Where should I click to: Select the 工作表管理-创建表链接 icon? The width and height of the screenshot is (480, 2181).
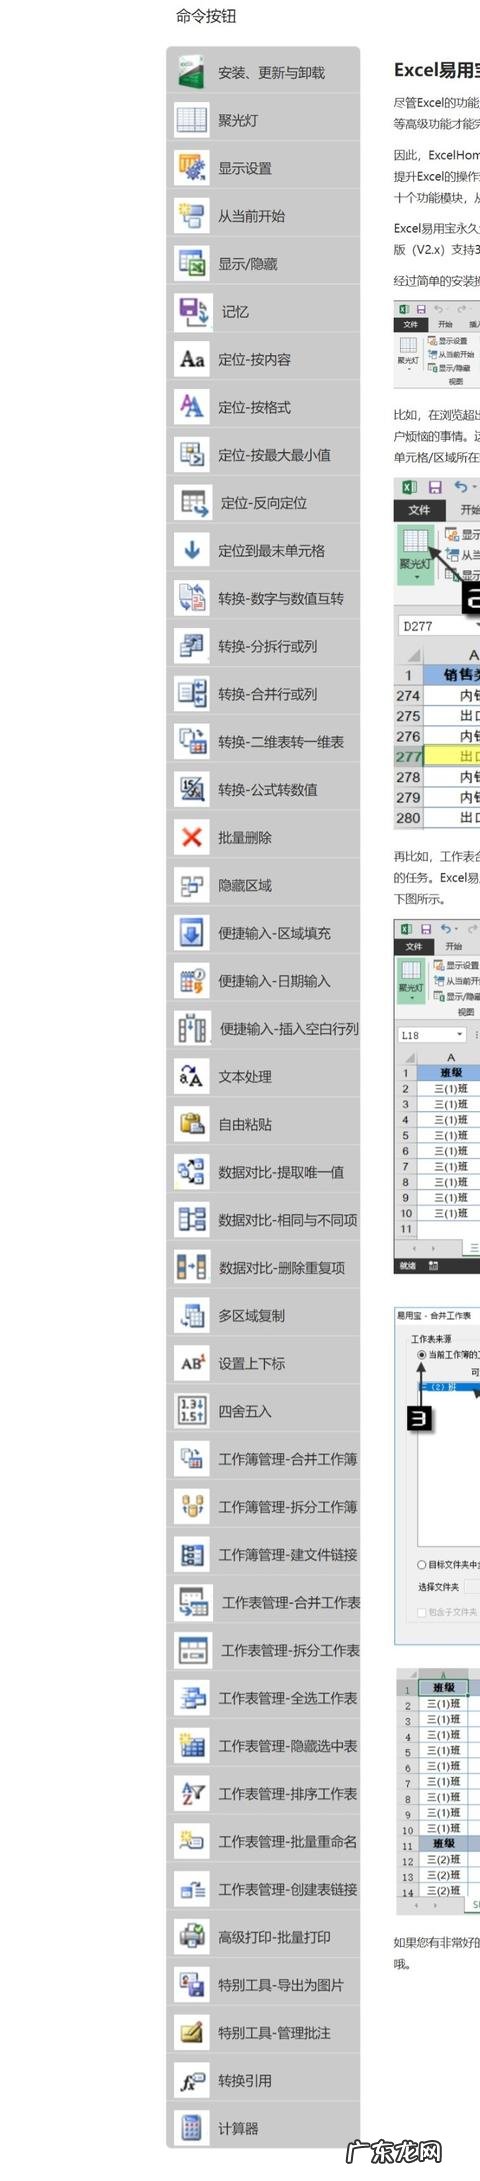tap(191, 1888)
